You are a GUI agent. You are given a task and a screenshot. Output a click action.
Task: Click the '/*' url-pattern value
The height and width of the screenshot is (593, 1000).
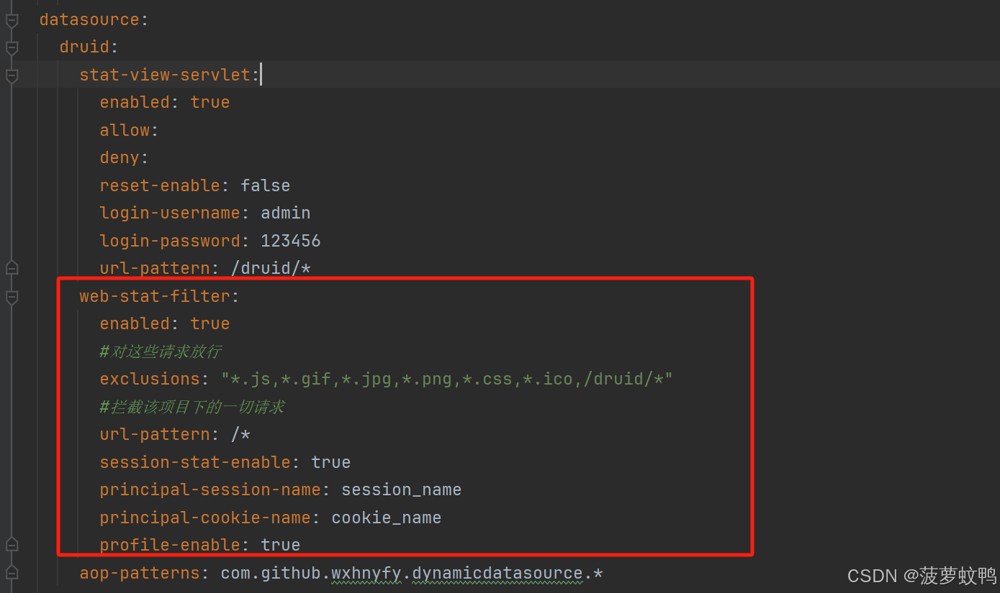click(240, 434)
